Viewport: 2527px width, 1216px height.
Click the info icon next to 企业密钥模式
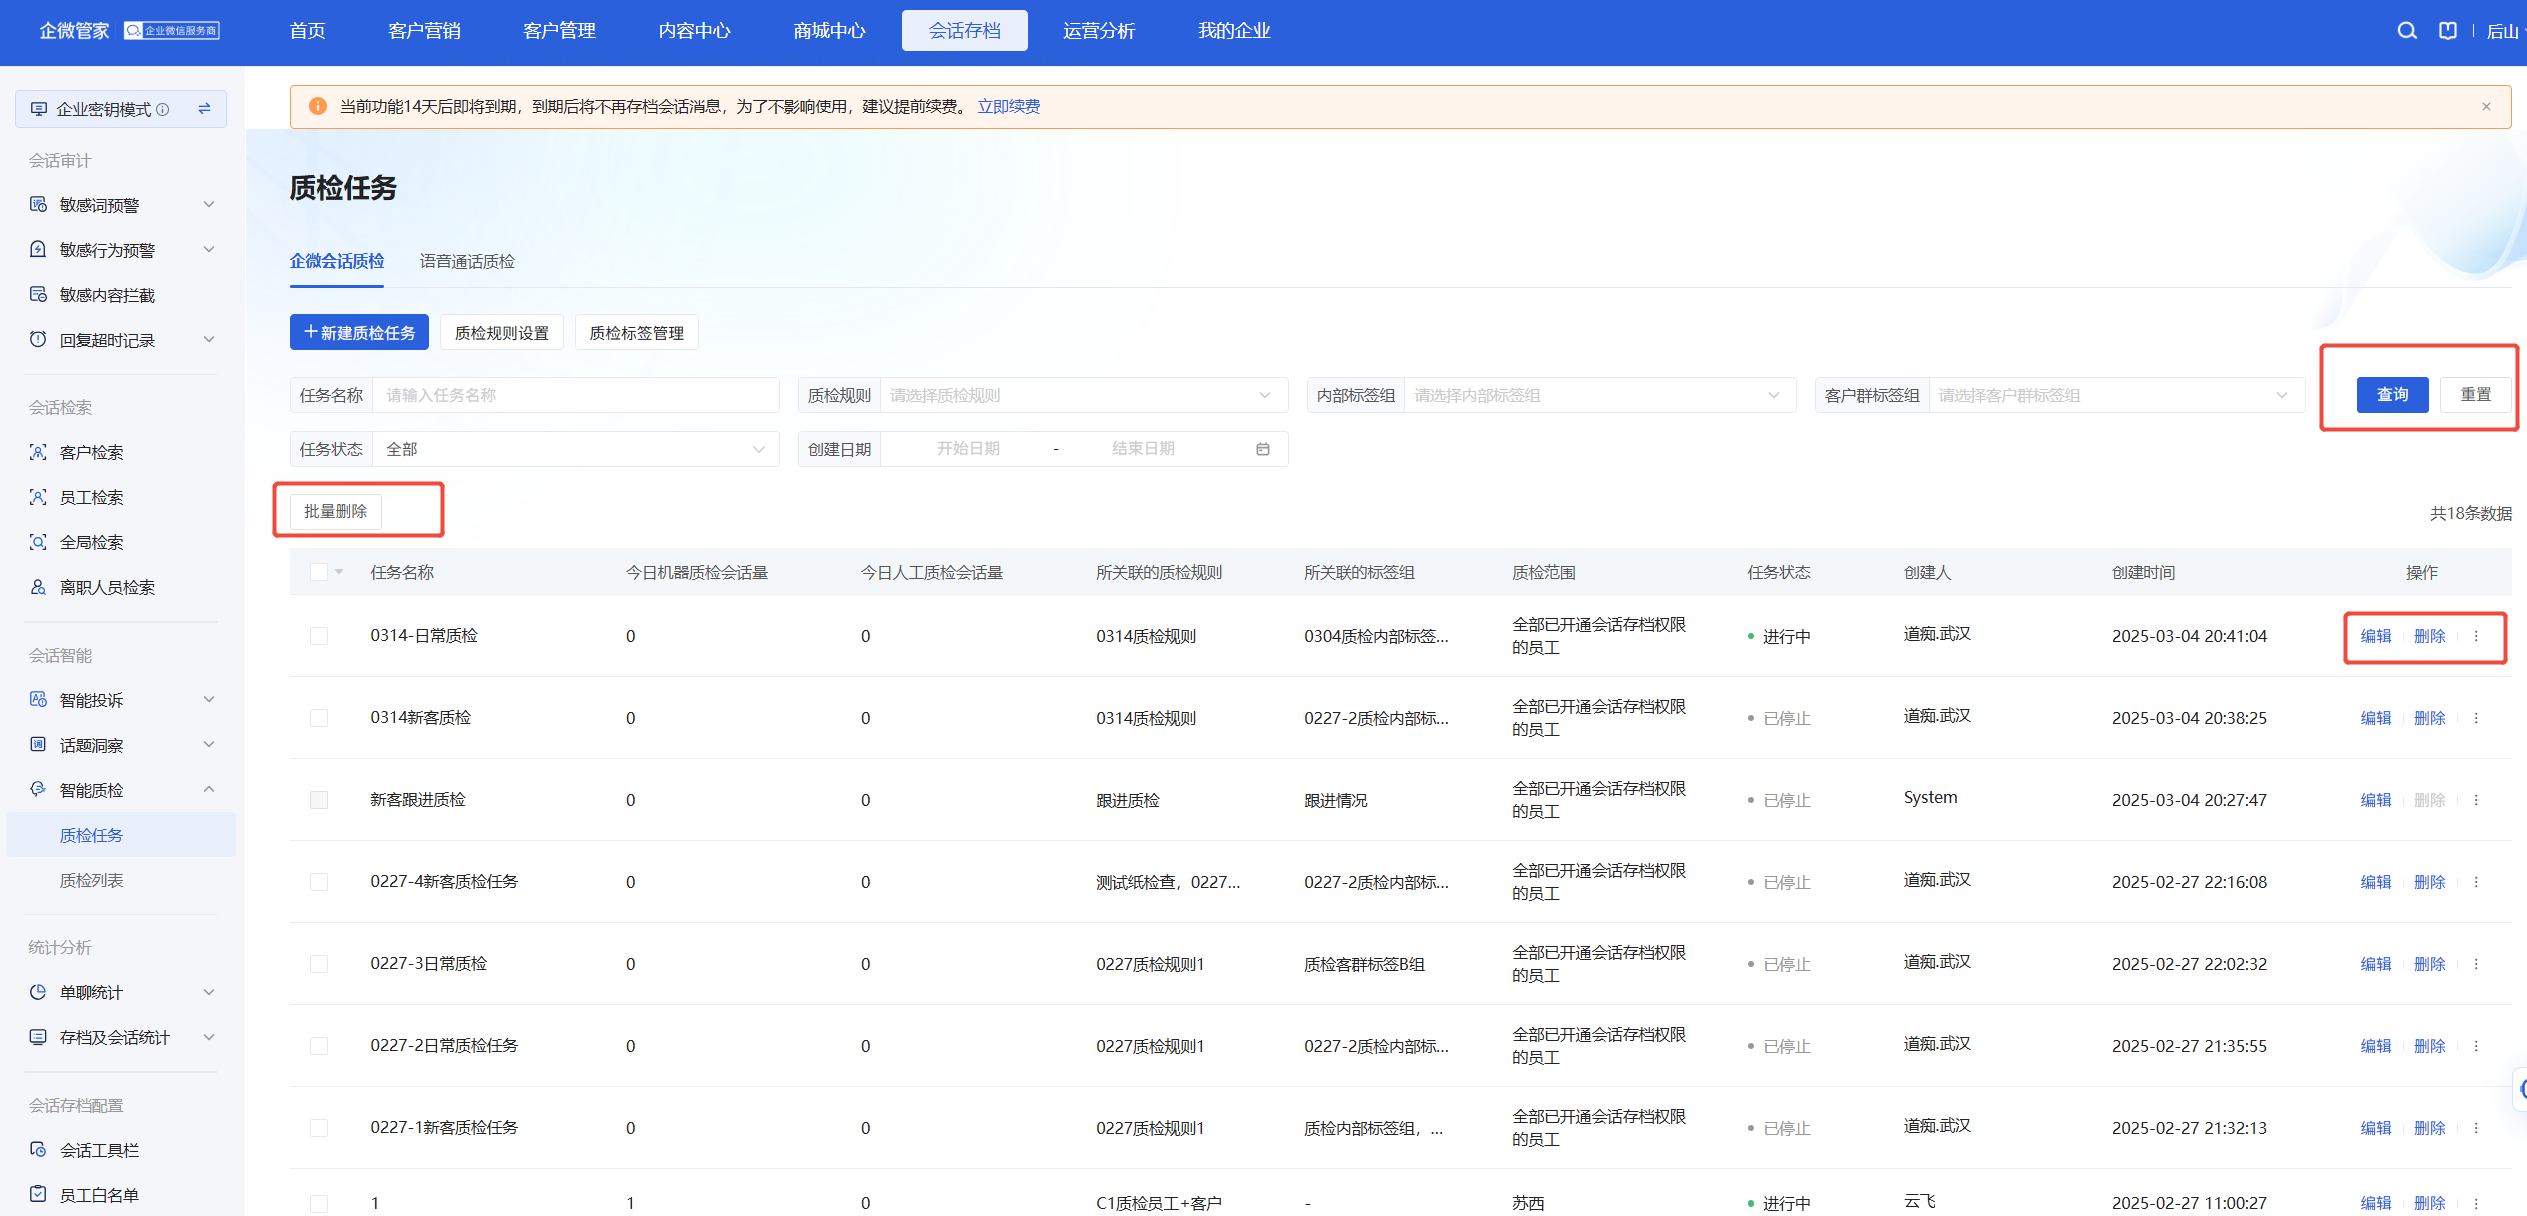point(163,109)
